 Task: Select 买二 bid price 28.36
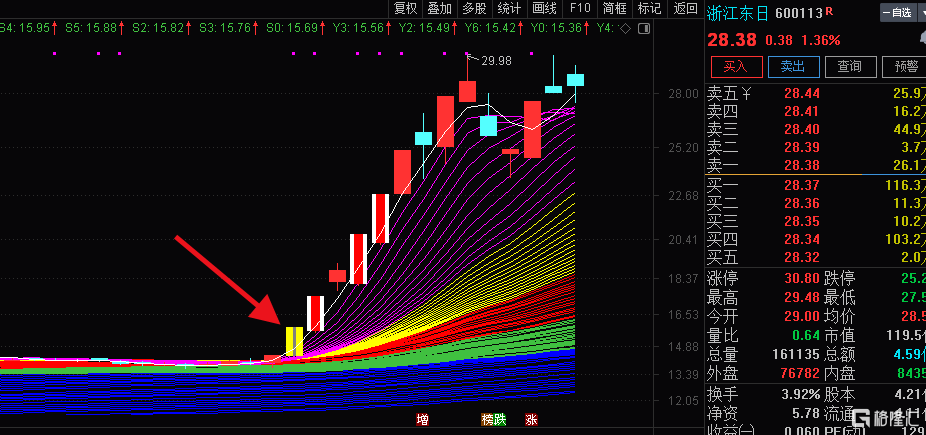pos(802,204)
